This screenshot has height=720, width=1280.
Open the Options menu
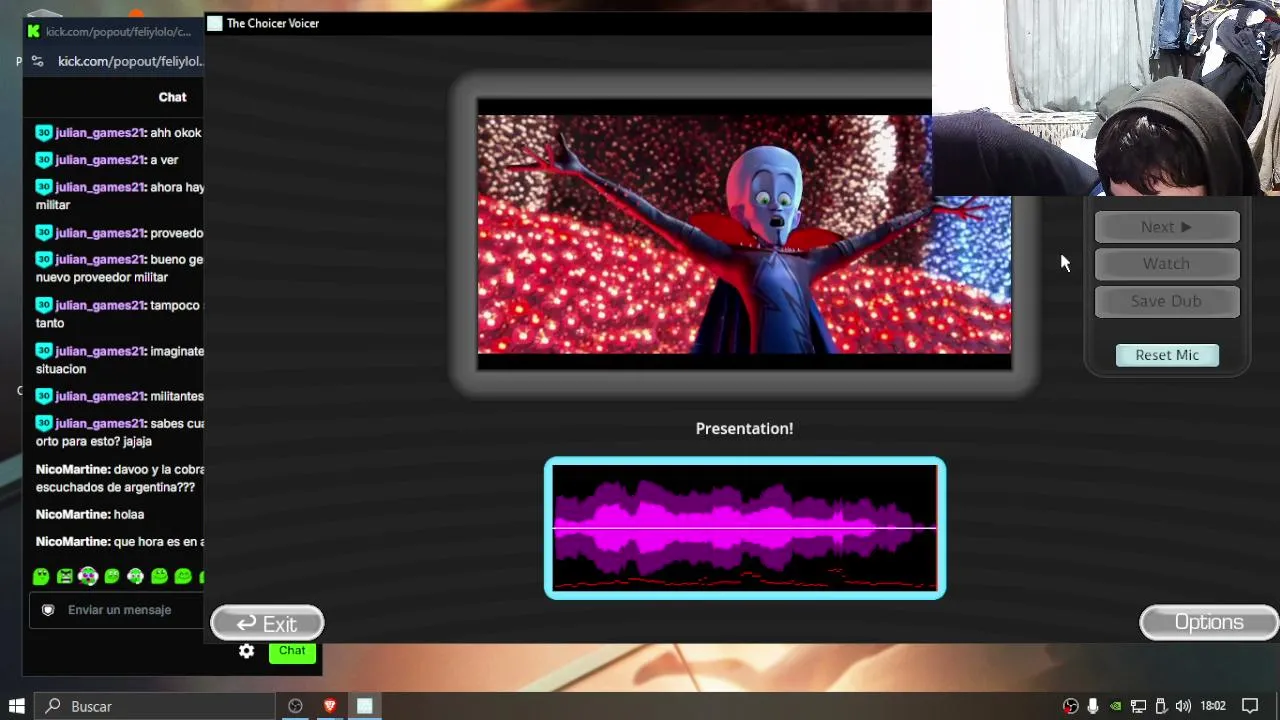[x=1209, y=622]
